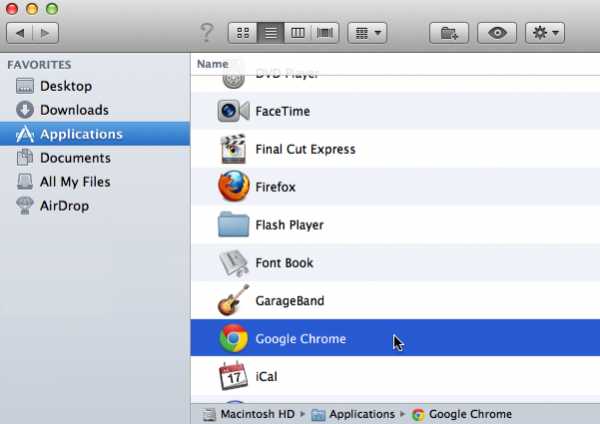The height and width of the screenshot is (424, 600).
Task: Click the Downloads arrow icon
Action: click(x=25, y=110)
